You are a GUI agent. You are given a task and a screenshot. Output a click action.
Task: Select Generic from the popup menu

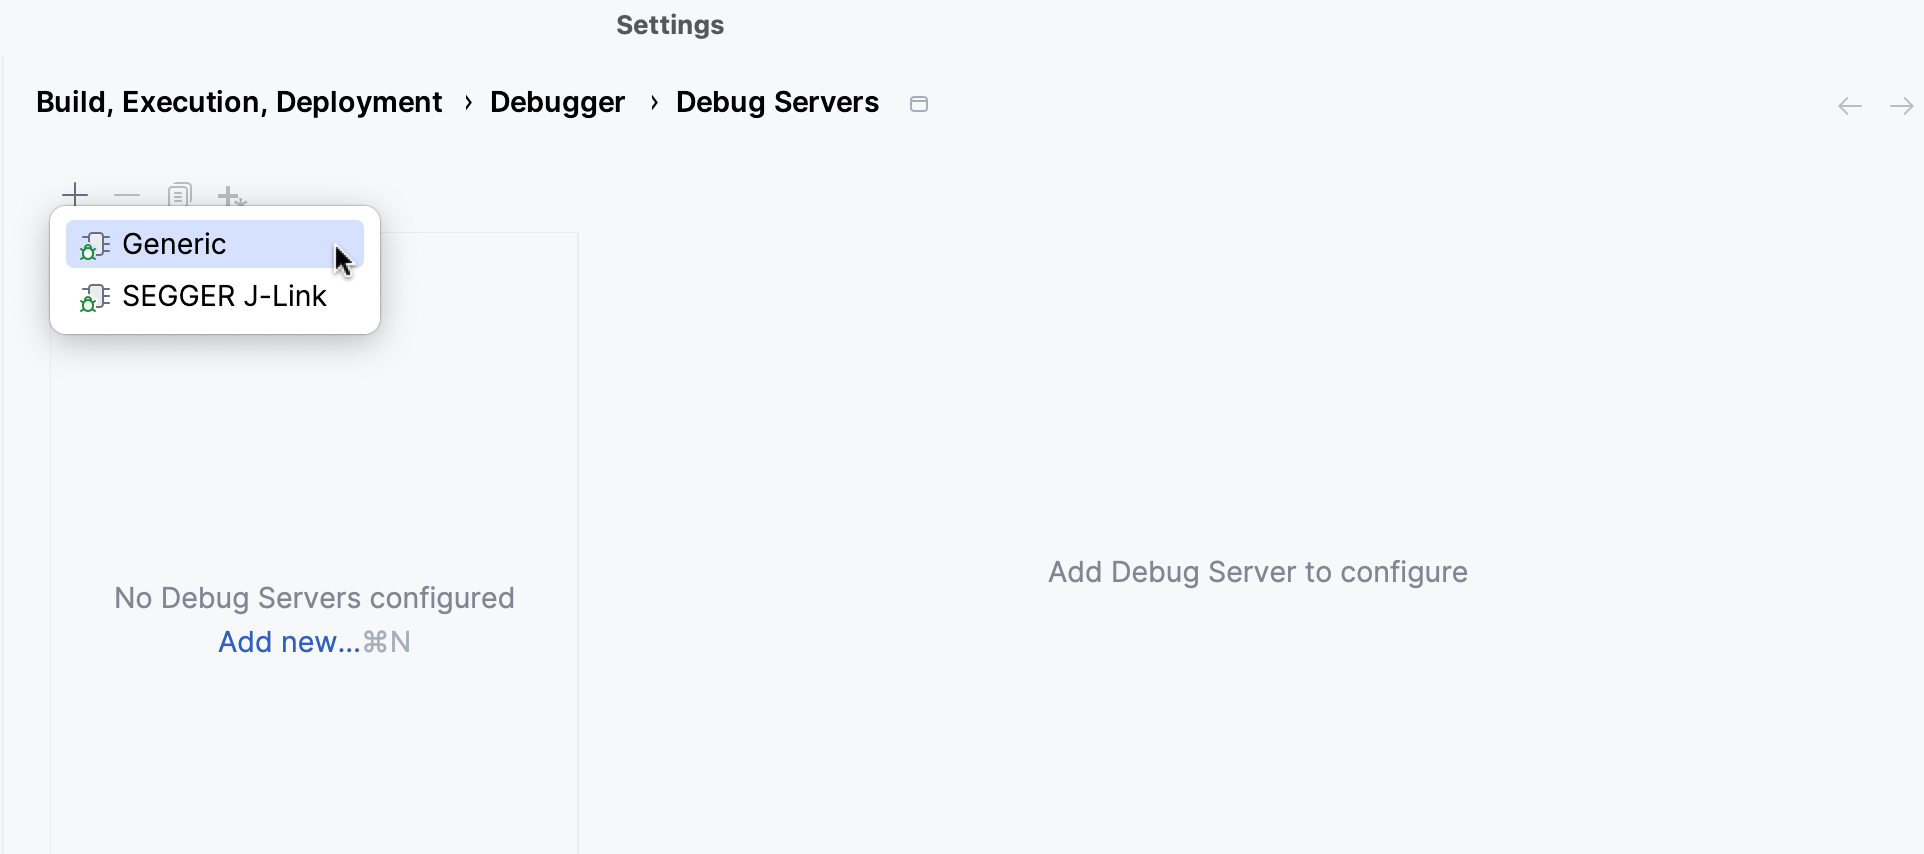point(215,244)
